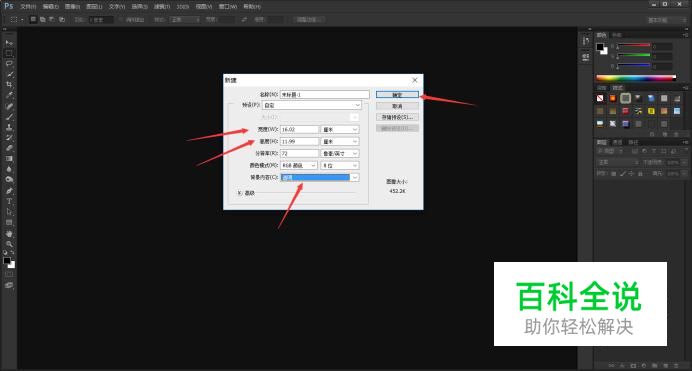Viewport: 692px width, 371px height.
Task: Open the color mode (颜色模式) dropdown
Action: (299, 165)
